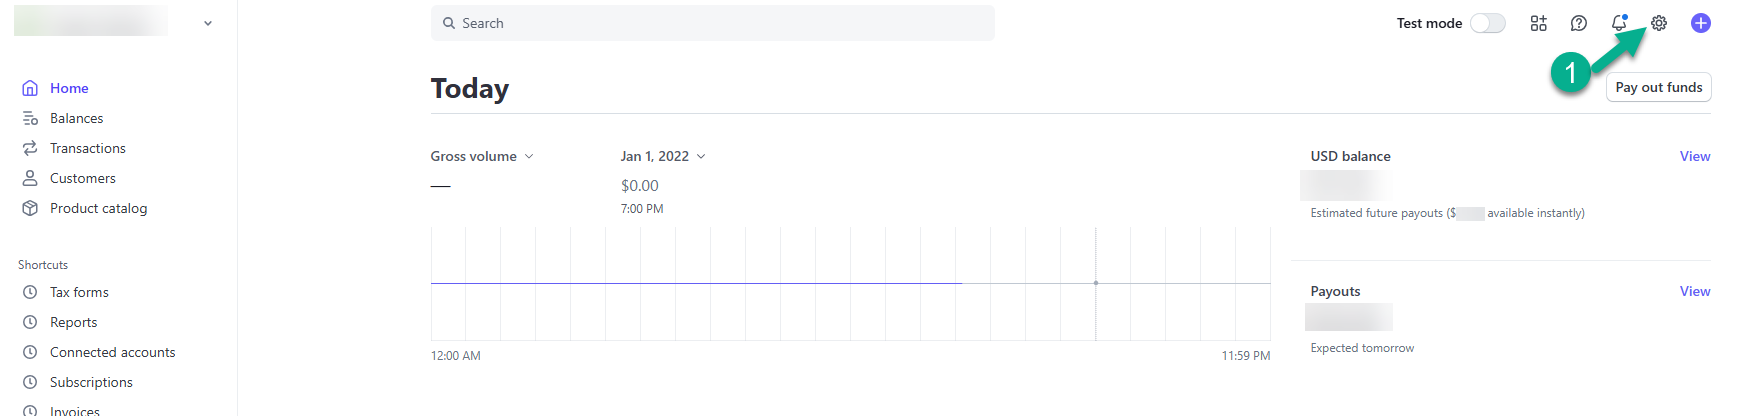Click the Balances sidebar icon
This screenshot has width=1750, height=416.
point(30,118)
